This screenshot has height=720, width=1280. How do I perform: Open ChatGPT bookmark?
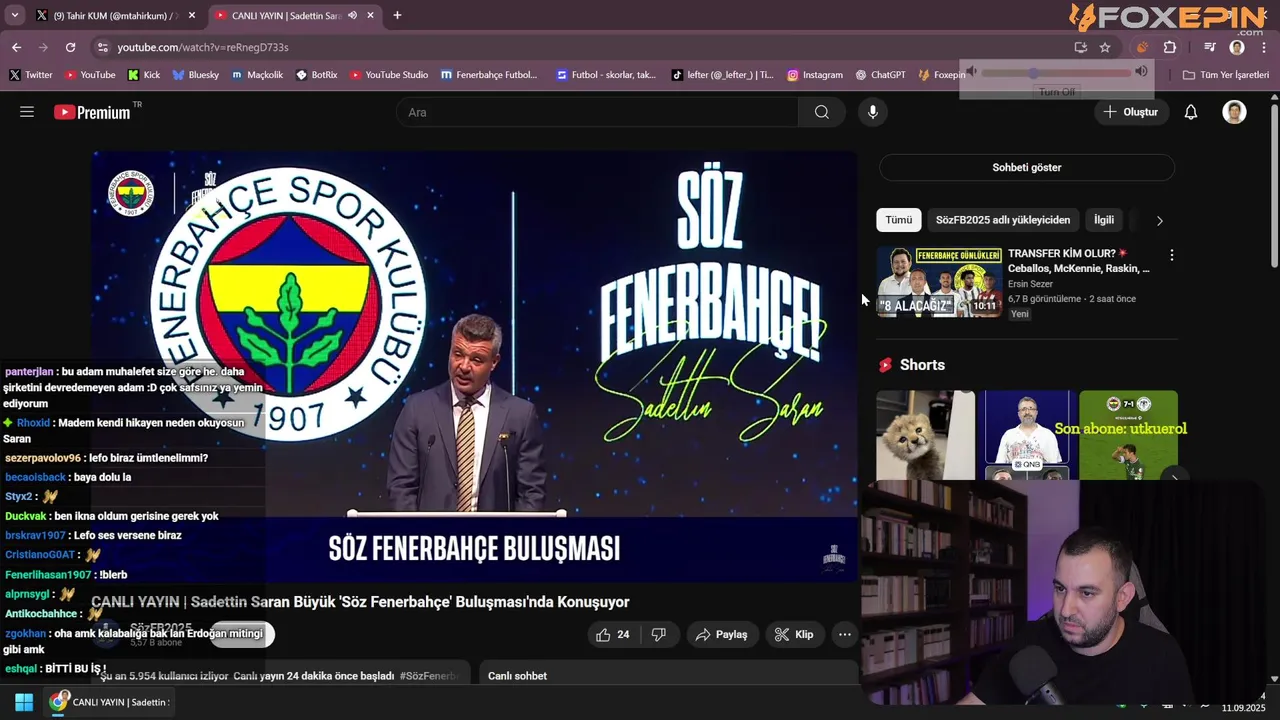click(881, 75)
